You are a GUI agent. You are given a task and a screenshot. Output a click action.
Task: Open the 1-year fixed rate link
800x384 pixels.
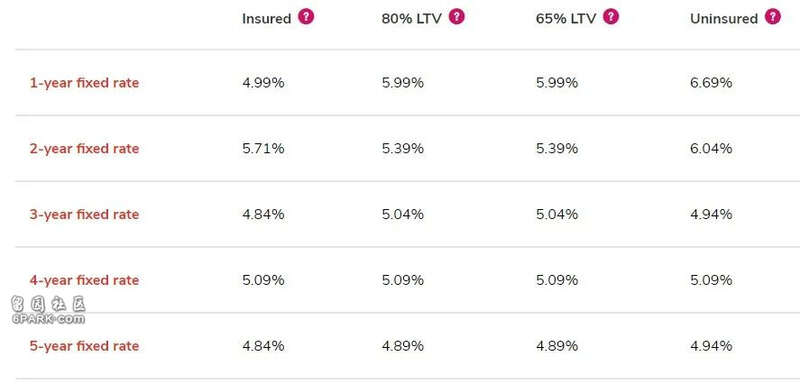click(84, 83)
